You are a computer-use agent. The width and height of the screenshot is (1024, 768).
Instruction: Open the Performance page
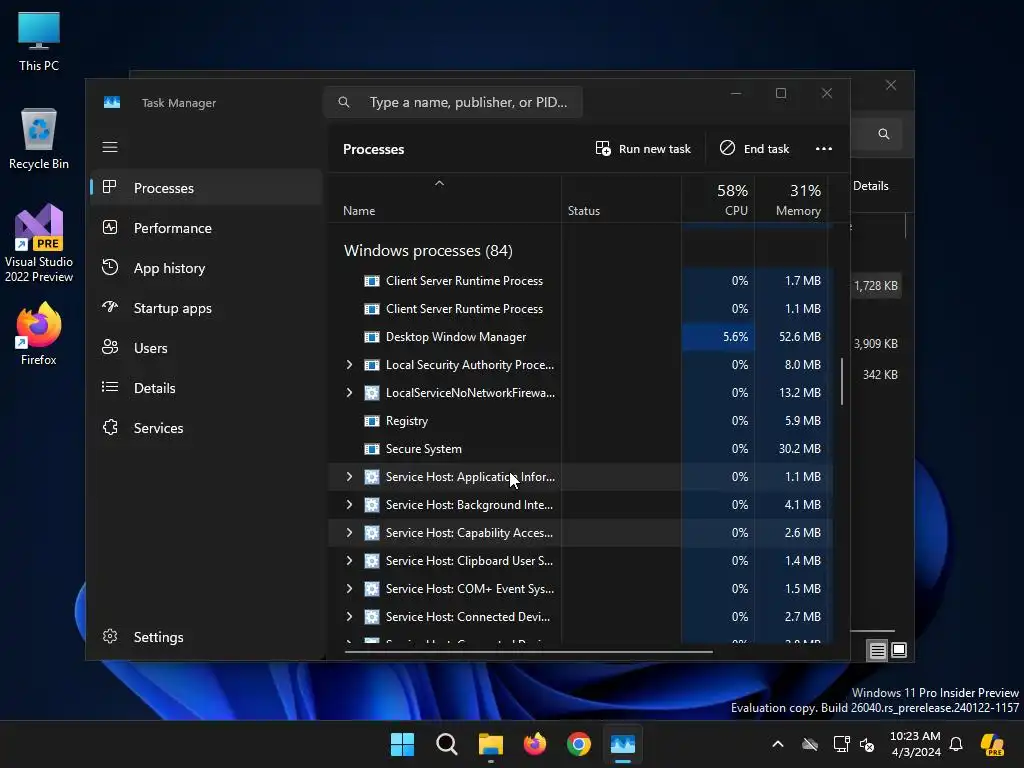[x=206, y=228]
